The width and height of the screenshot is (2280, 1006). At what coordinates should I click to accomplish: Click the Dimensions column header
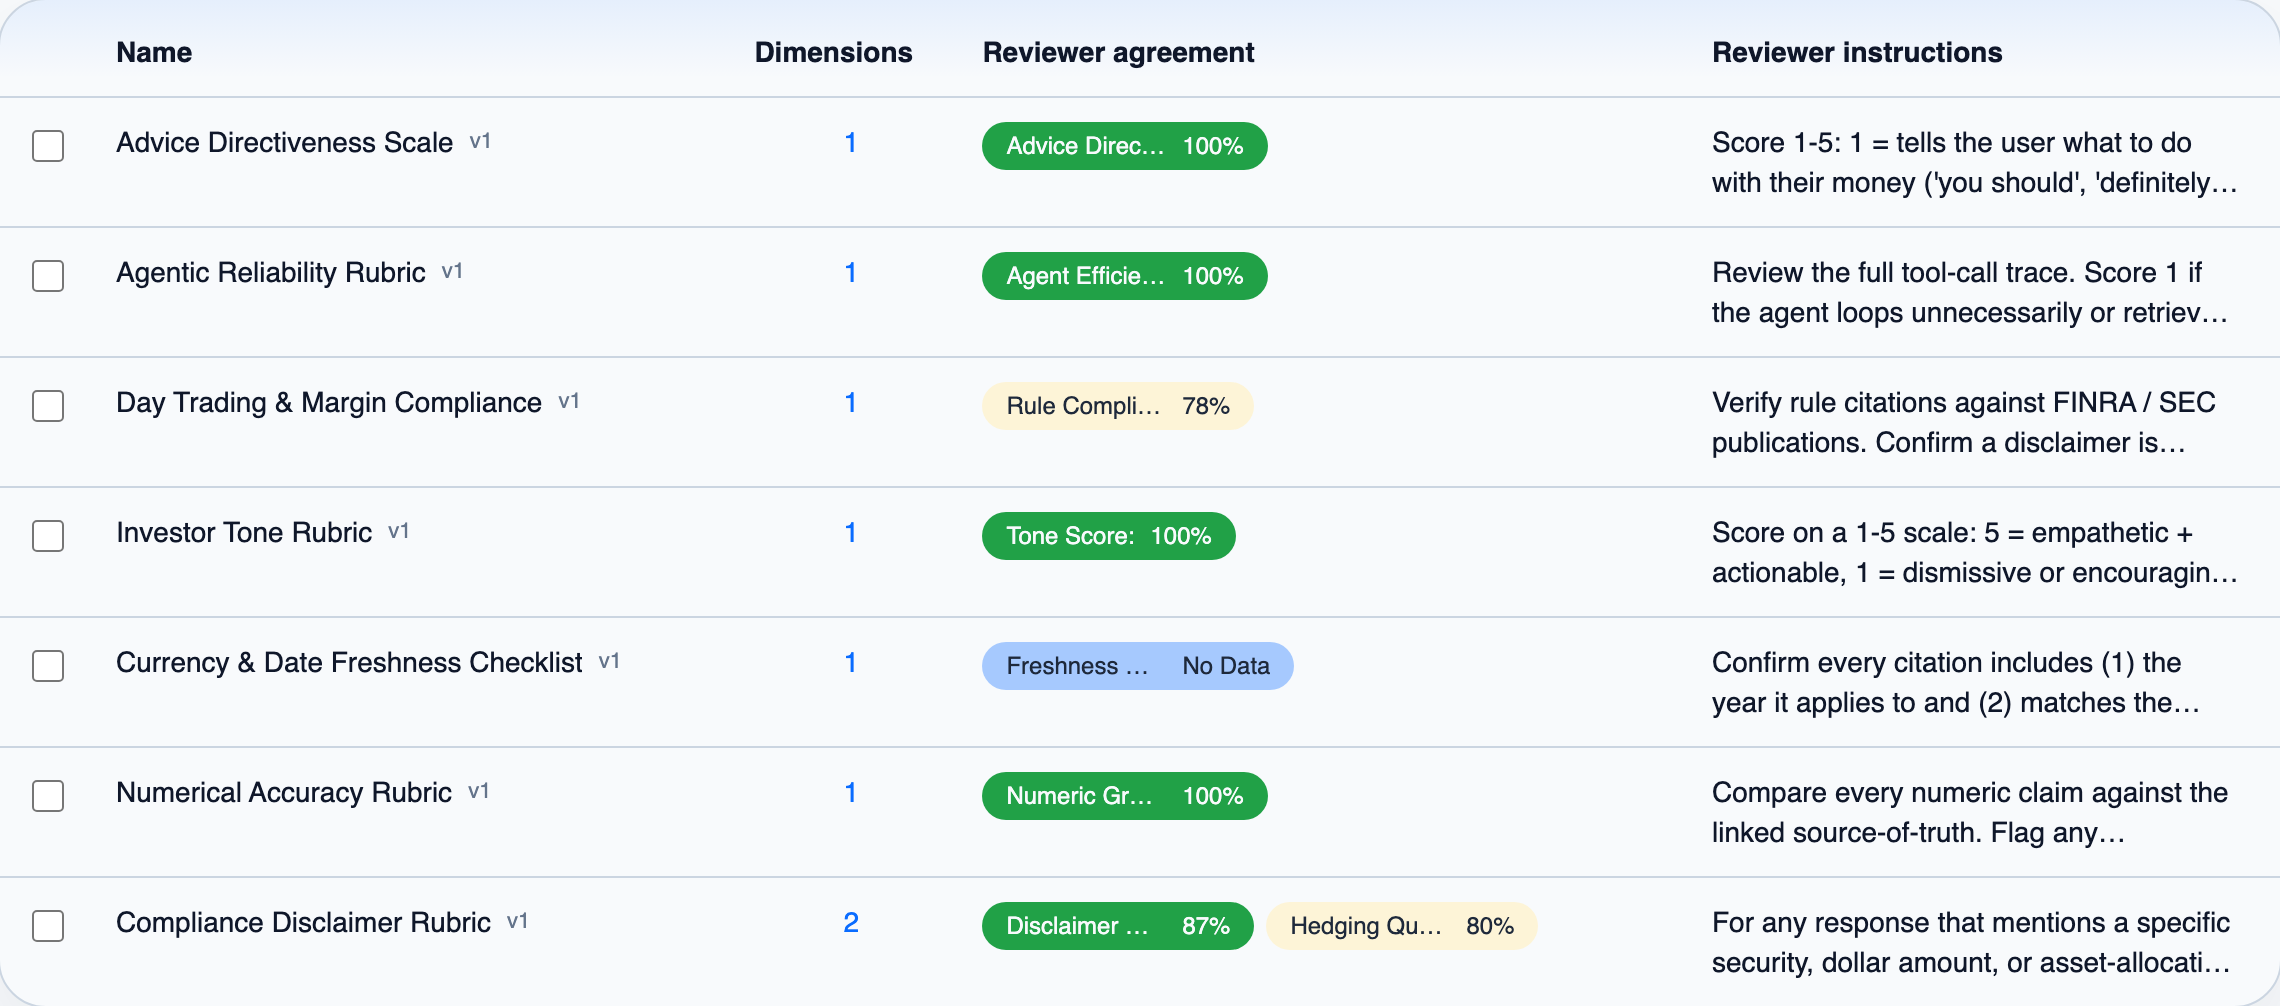(x=833, y=52)
